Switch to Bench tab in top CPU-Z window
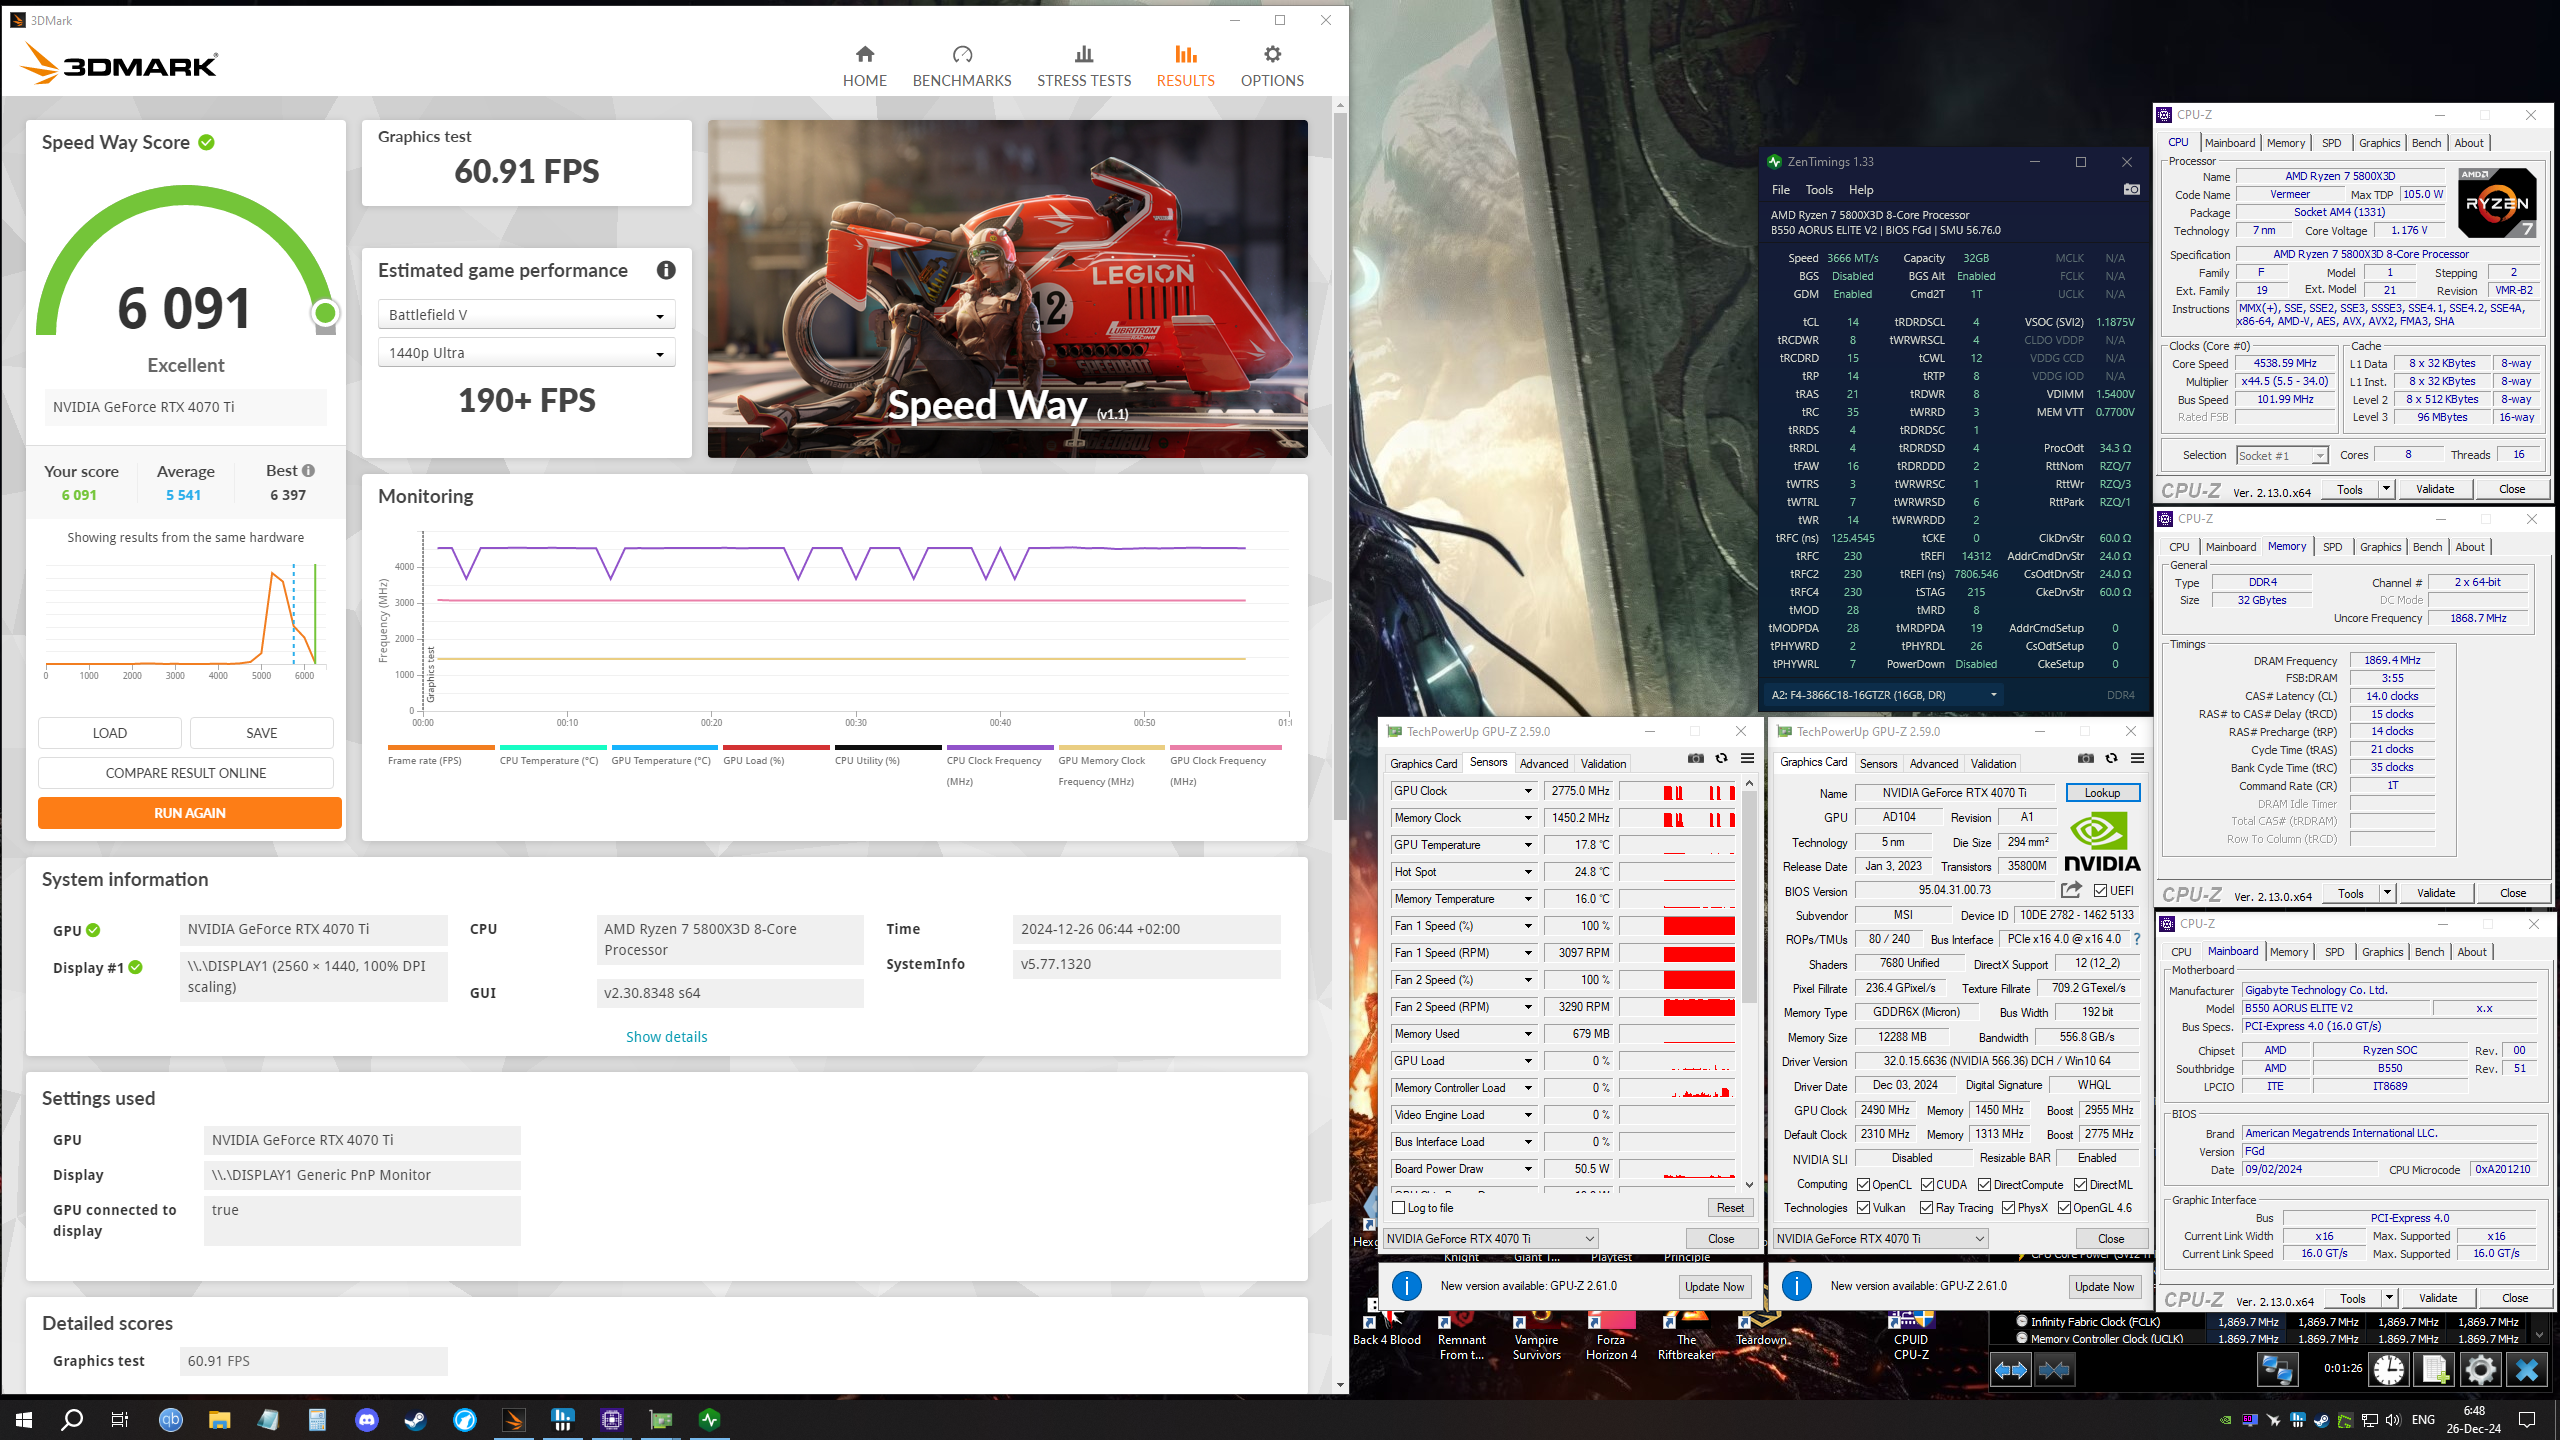2560x1440 pixels. coord(2426,143)
